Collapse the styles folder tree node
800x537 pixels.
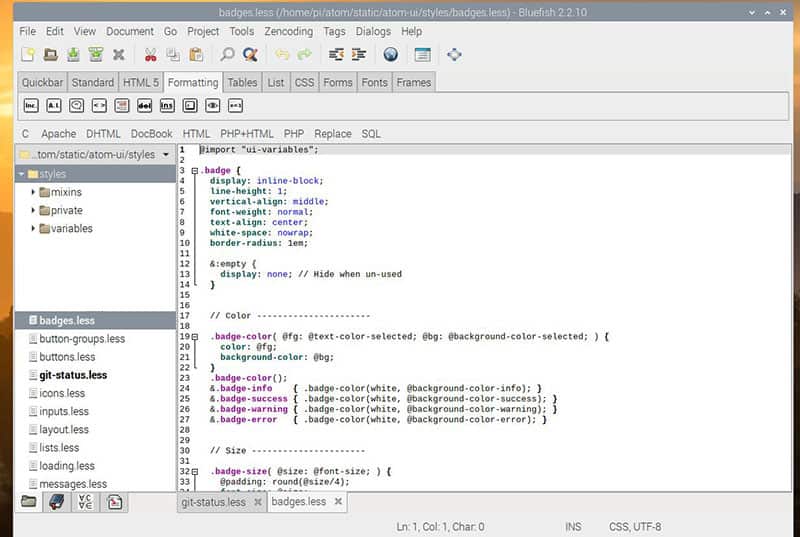pyautogui.click(x=22, y=174)
